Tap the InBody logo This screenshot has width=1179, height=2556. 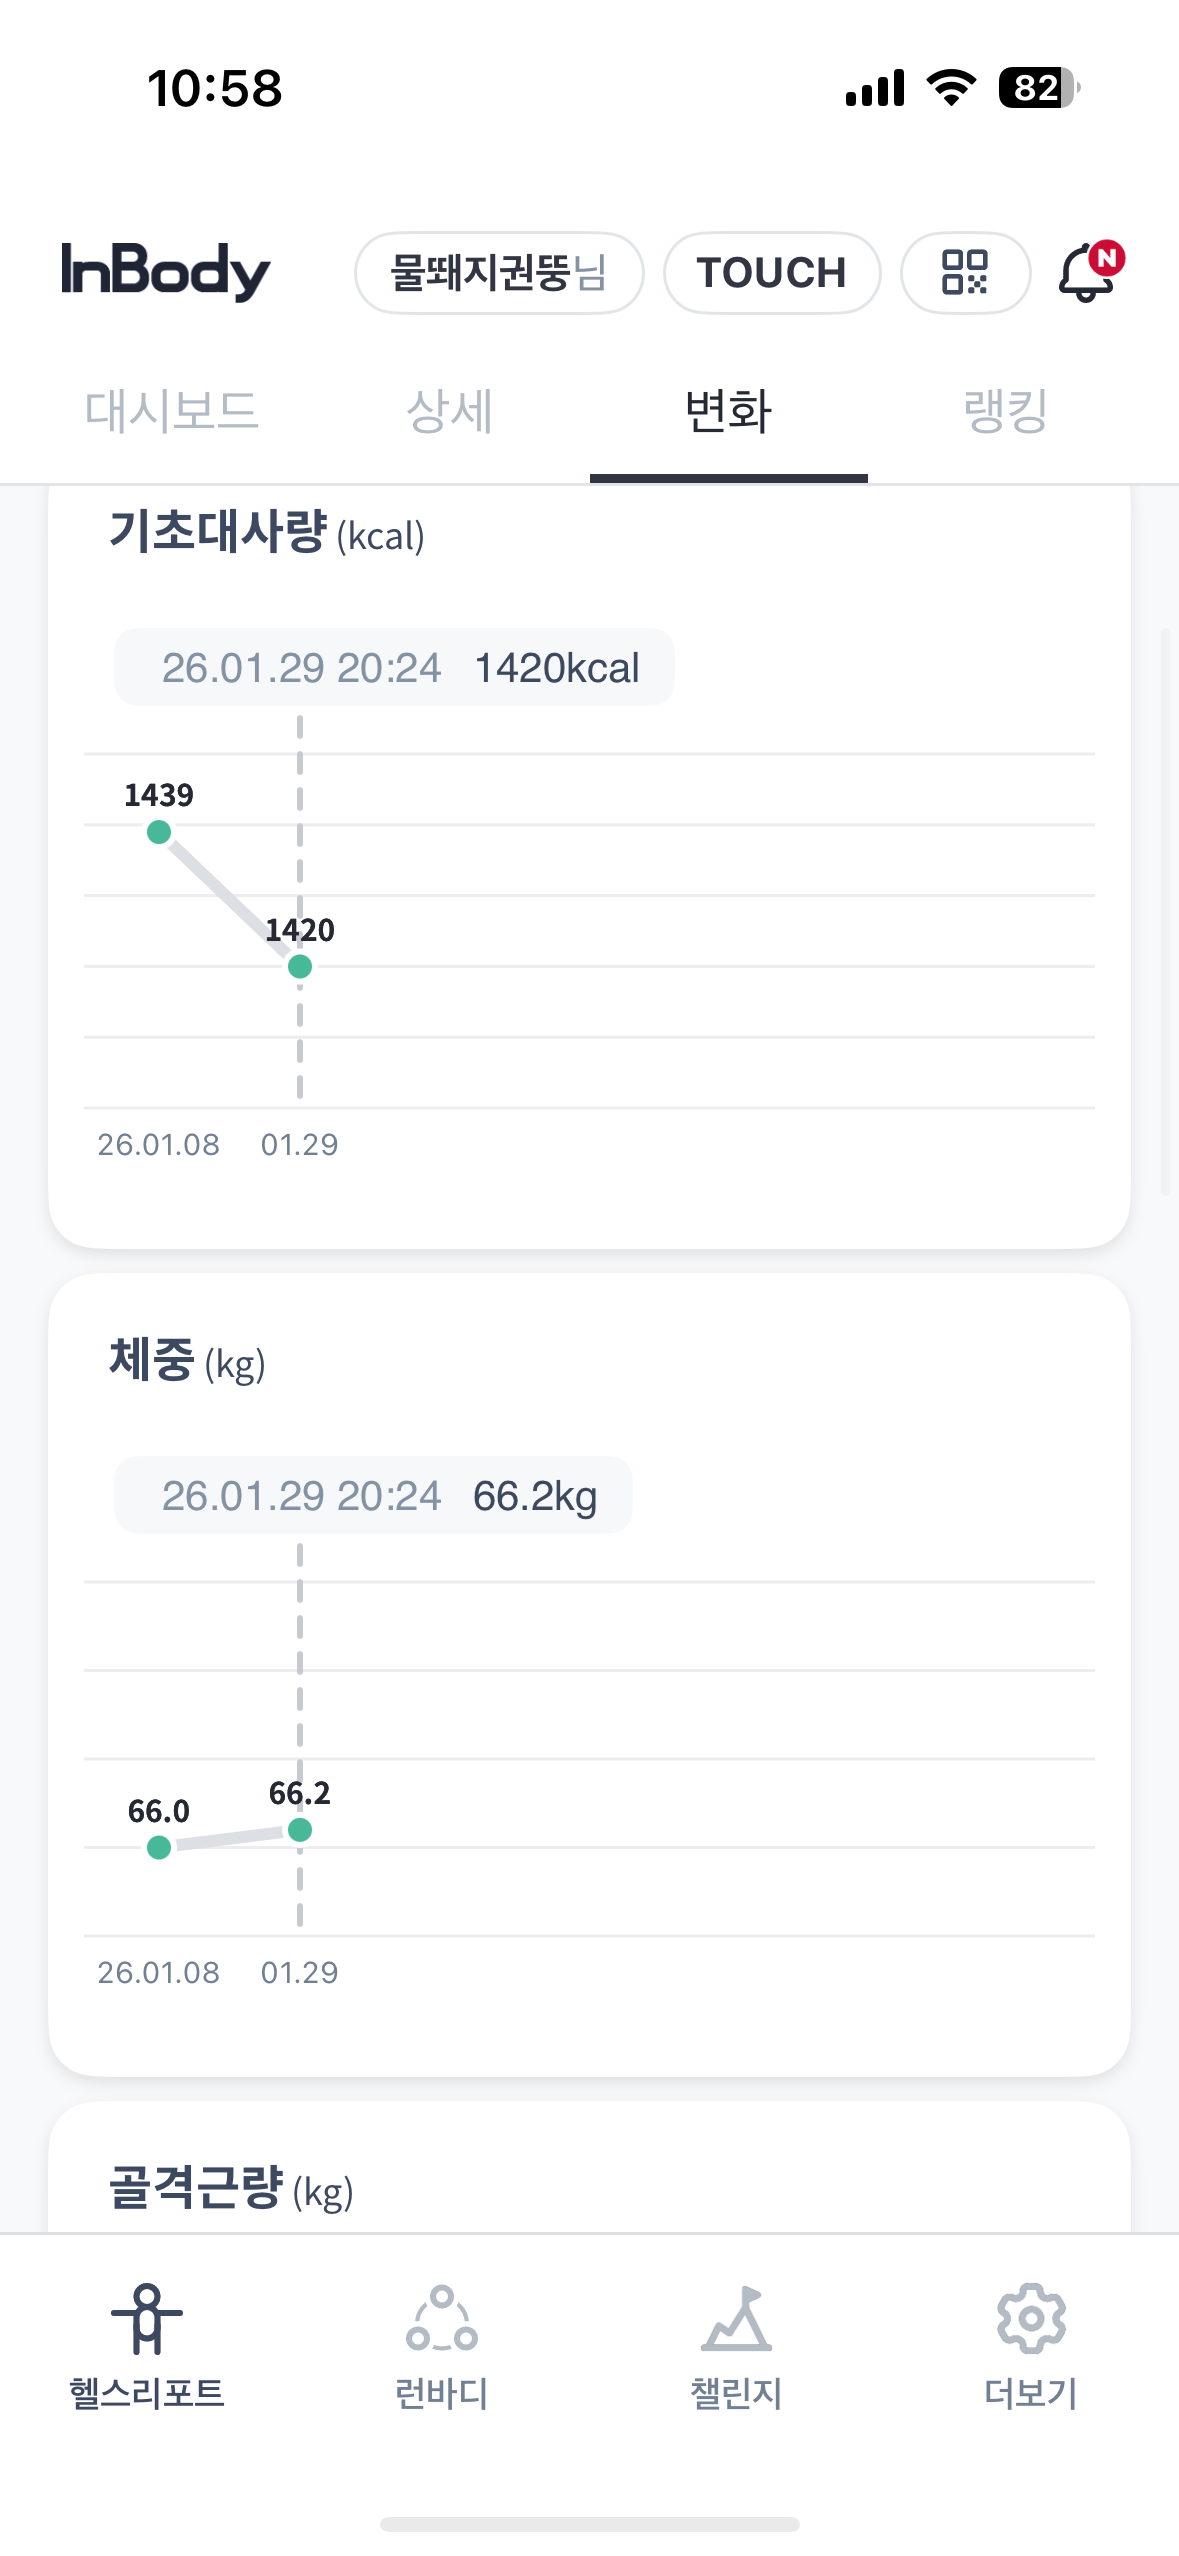coord(166,272)
